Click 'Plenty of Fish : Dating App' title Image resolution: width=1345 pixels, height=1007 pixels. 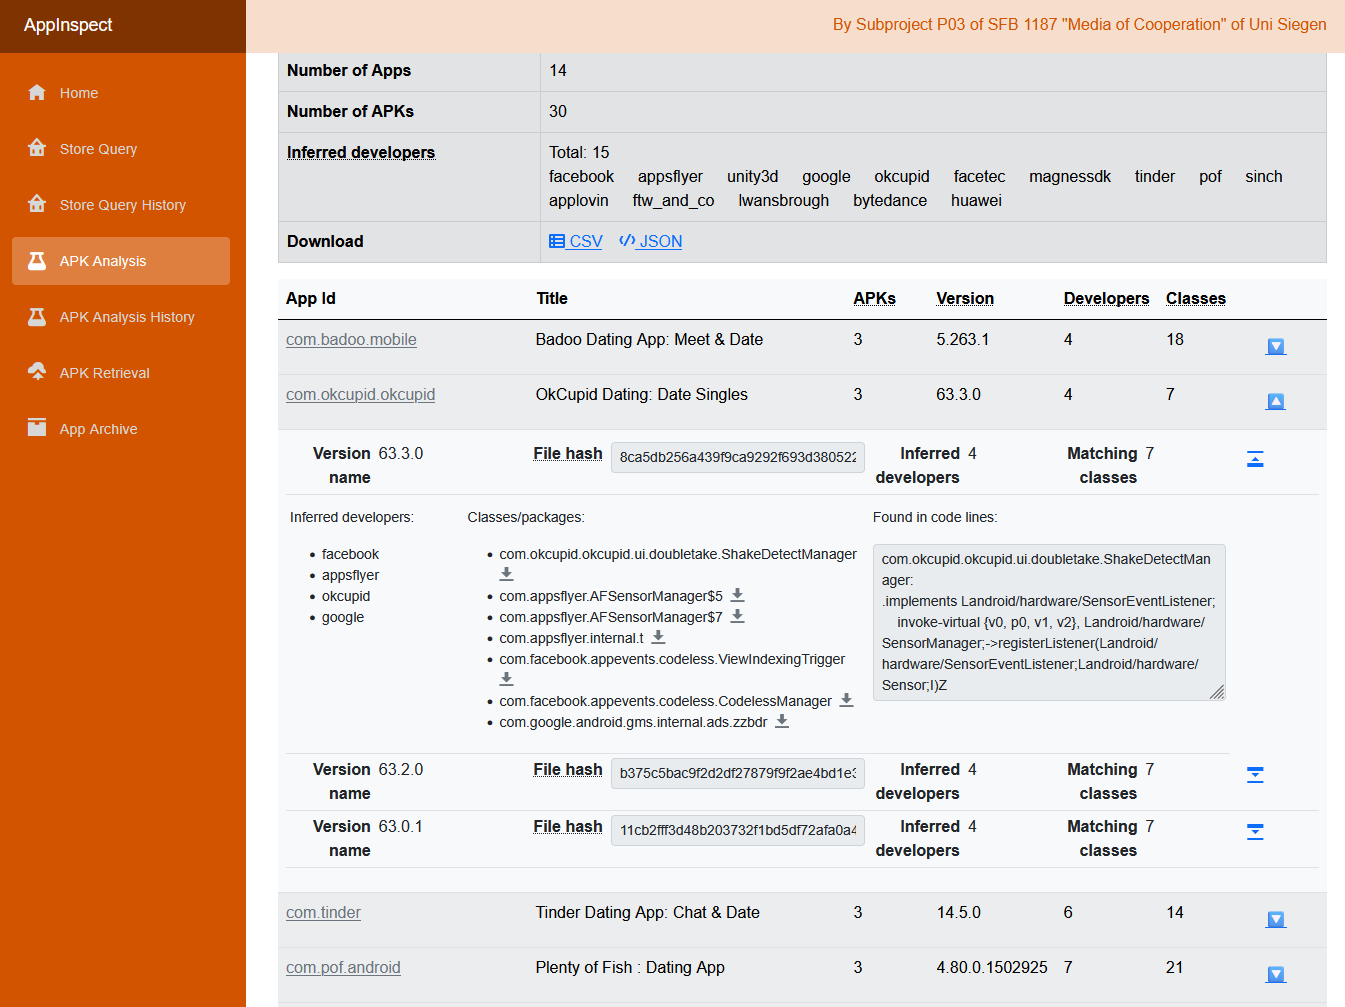tap(630, 968)
